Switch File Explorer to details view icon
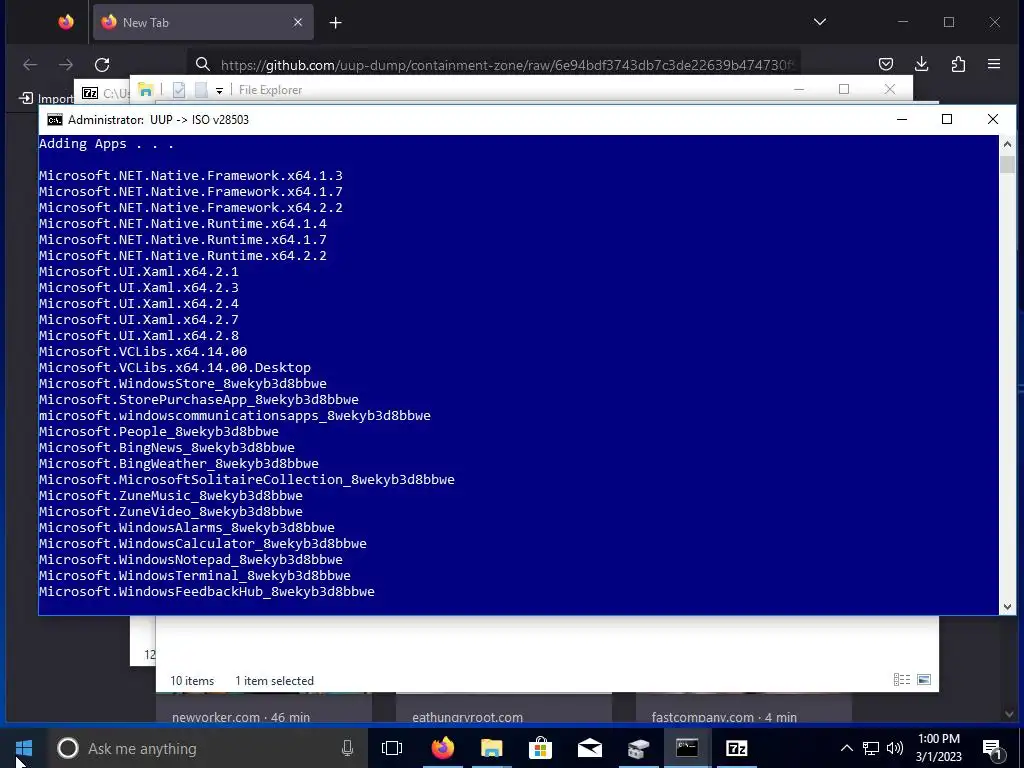Viewport: 1024px width, 768px height. click(902, 680)
